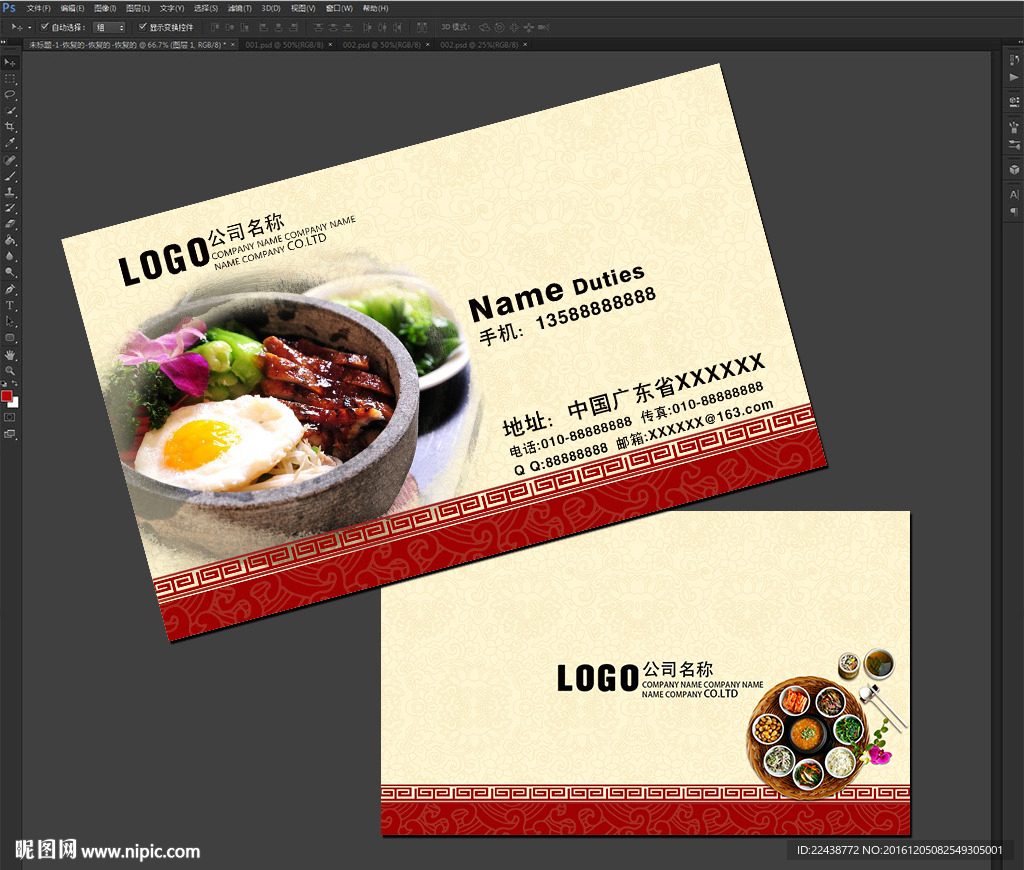The height and width of the screenshot is (870, 1024).
Task: Select the Path Selection tool
Action: [9, 321]
